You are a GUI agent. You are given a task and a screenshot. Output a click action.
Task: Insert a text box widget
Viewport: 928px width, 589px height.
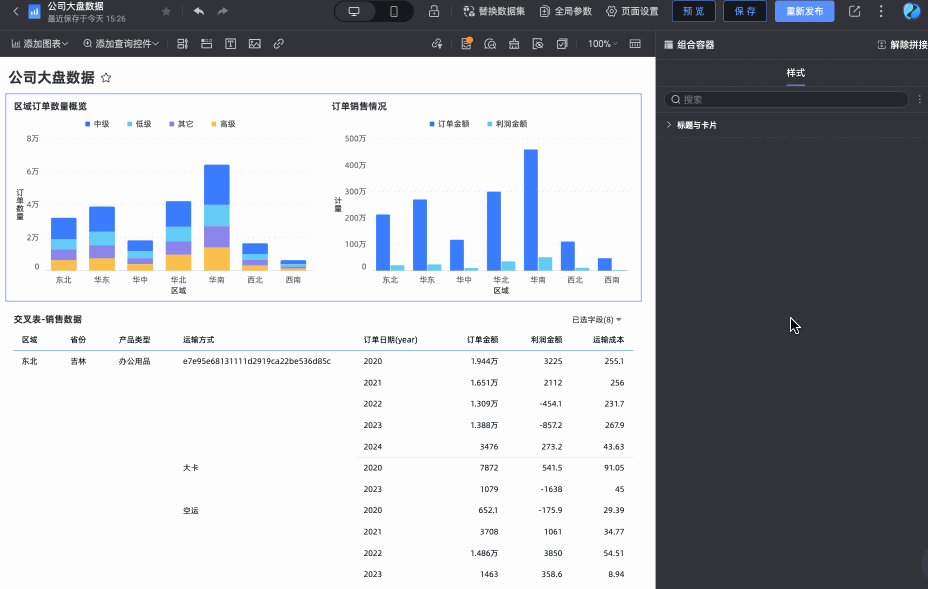(x=230, y=44)
